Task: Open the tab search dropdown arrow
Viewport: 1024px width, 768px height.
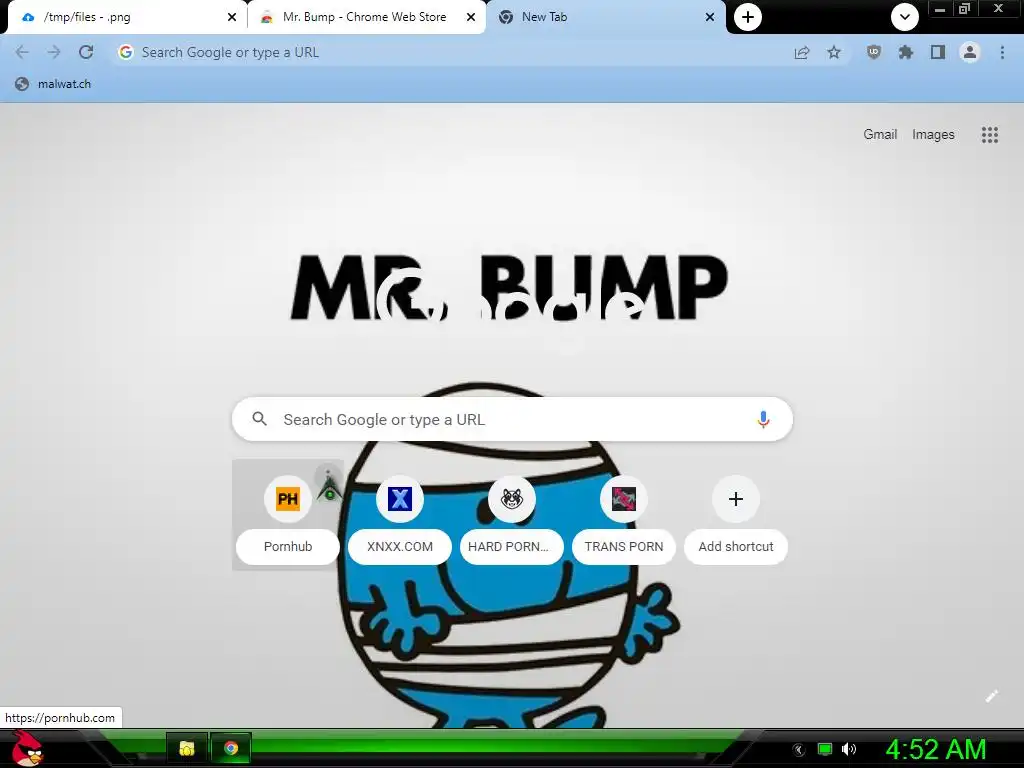Action: [x=904, y=17]
